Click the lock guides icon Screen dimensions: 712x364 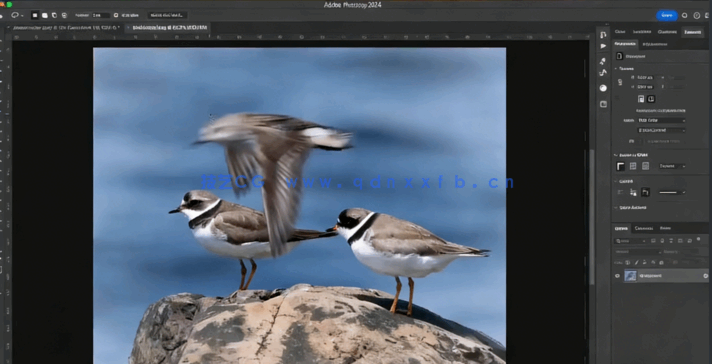tap(633, 192)
